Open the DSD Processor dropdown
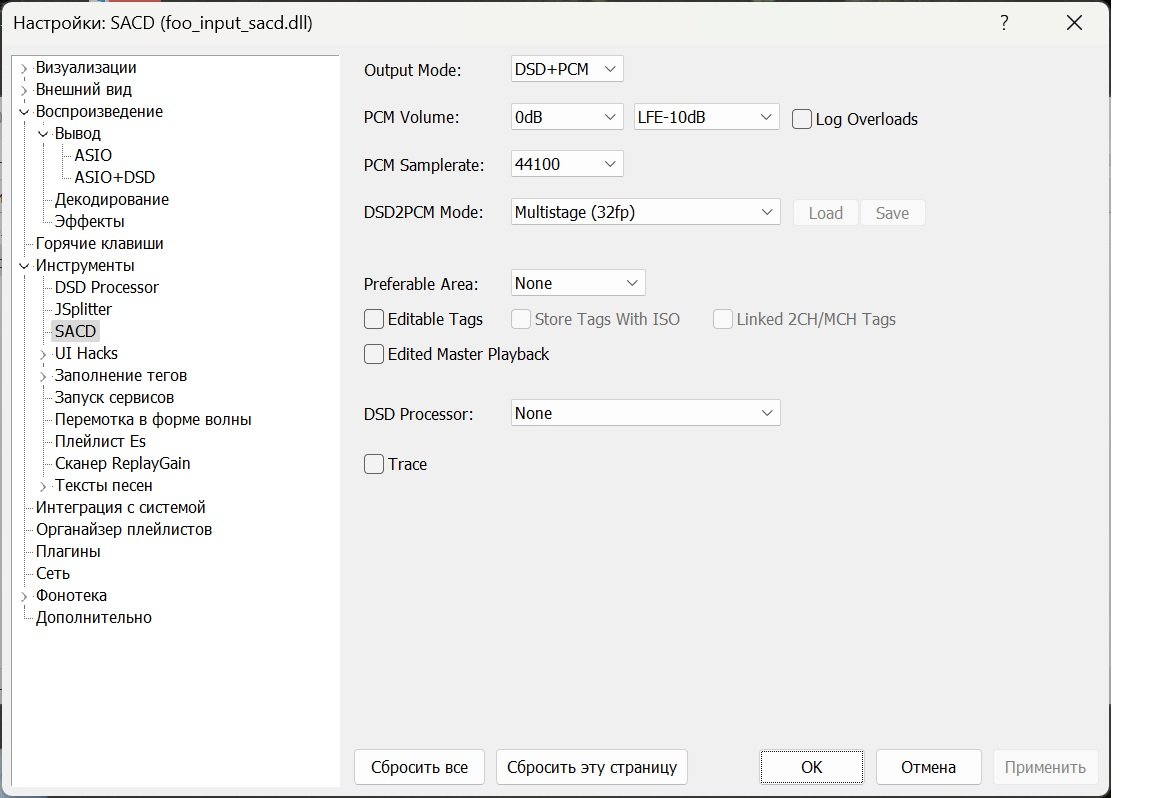Image resolution: width=1152 pixels, height=798 pixels. point(645,413)
